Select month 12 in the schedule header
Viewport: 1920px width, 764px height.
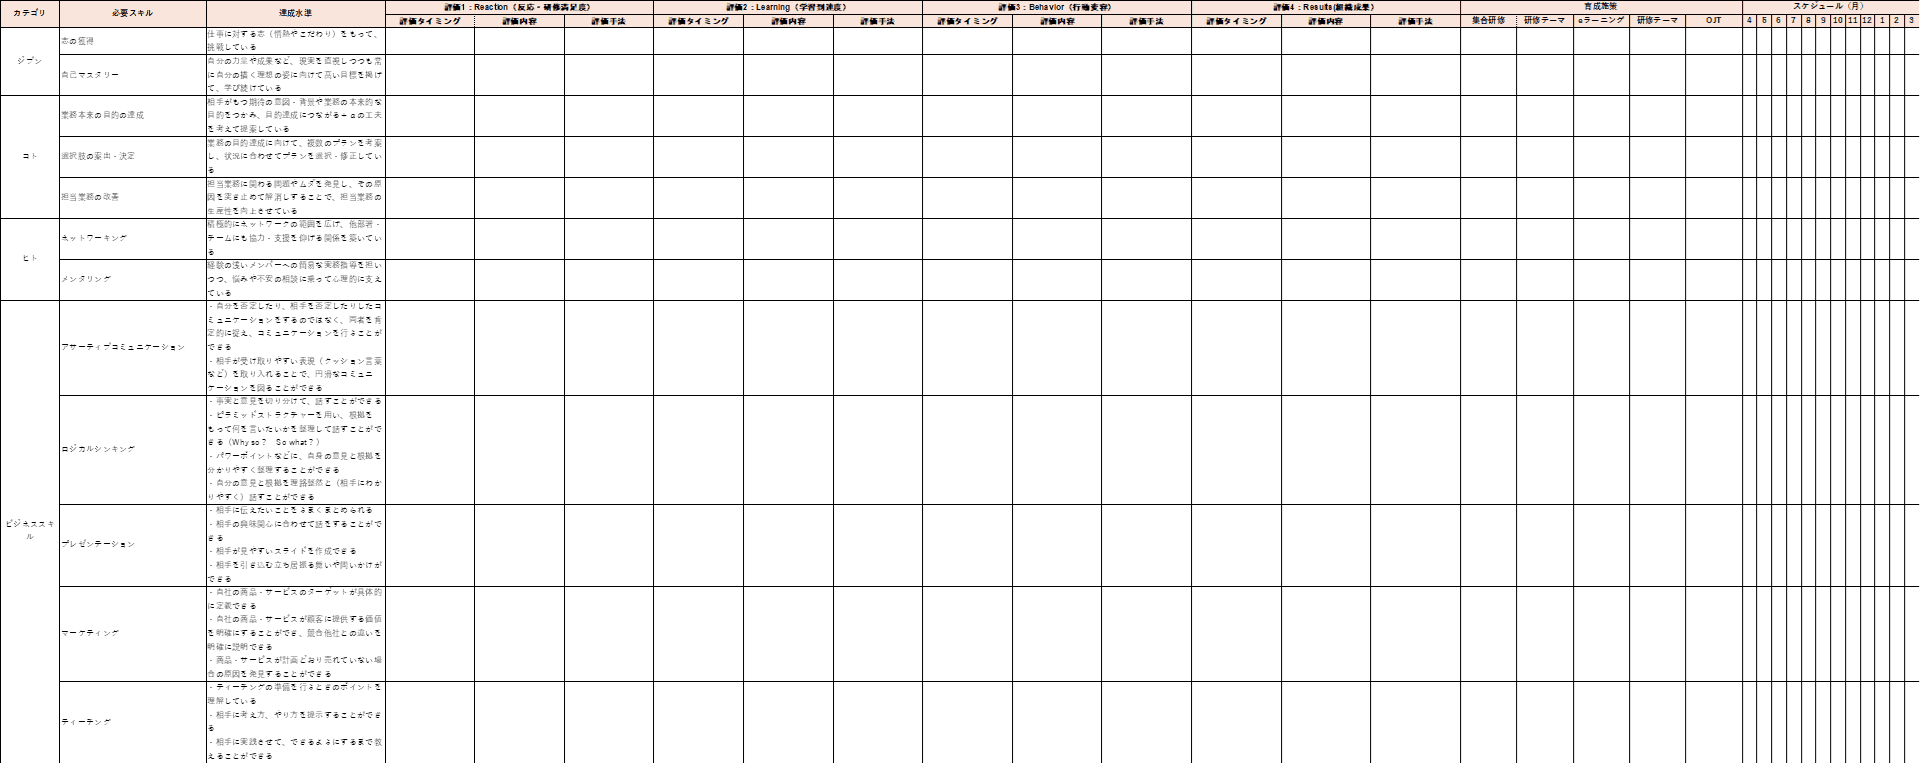coord(1867,21)
